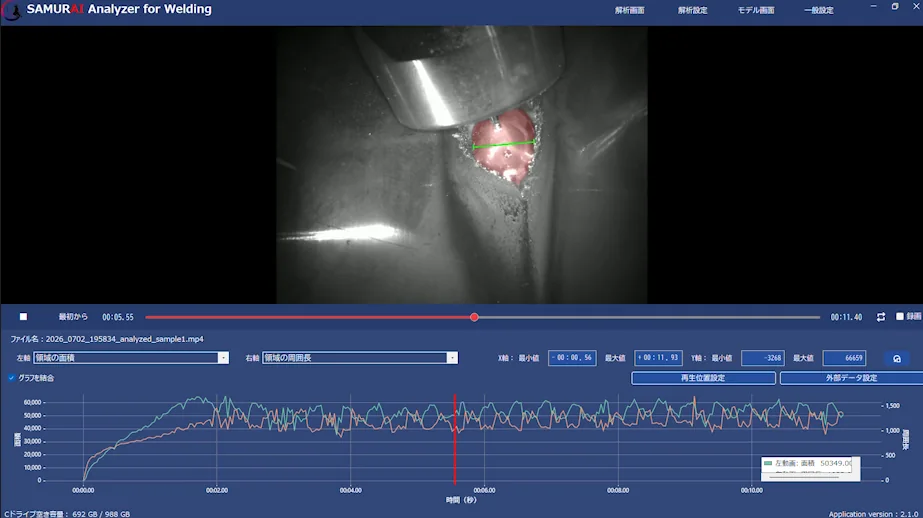Click the X-axis maximum value field
Screen dimensions: 923x518
[x=658, y=358]
